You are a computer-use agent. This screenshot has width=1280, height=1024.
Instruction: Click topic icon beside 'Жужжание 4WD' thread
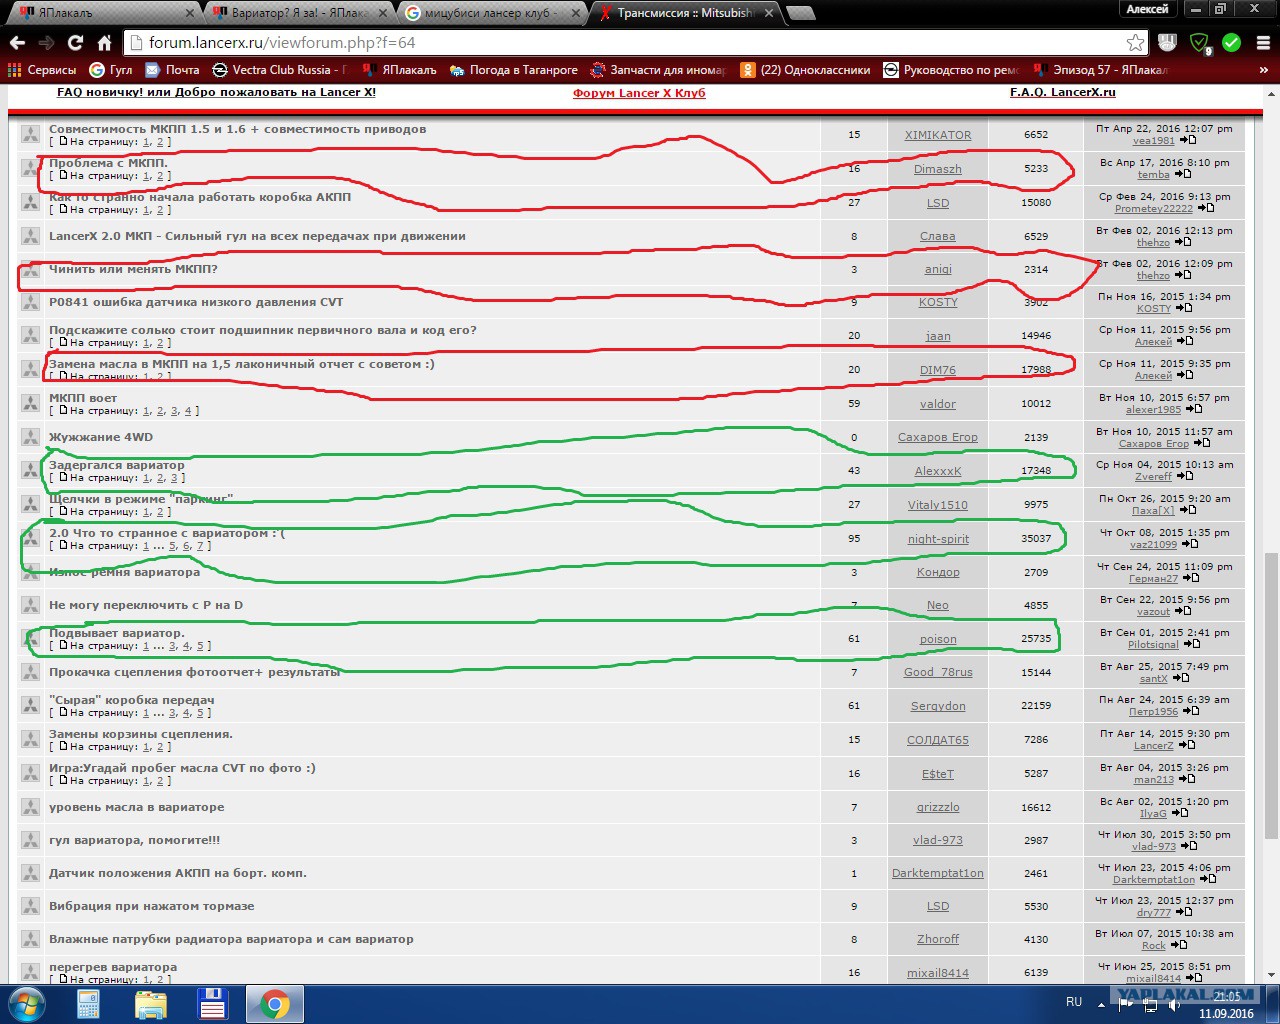tap(31, 438)
